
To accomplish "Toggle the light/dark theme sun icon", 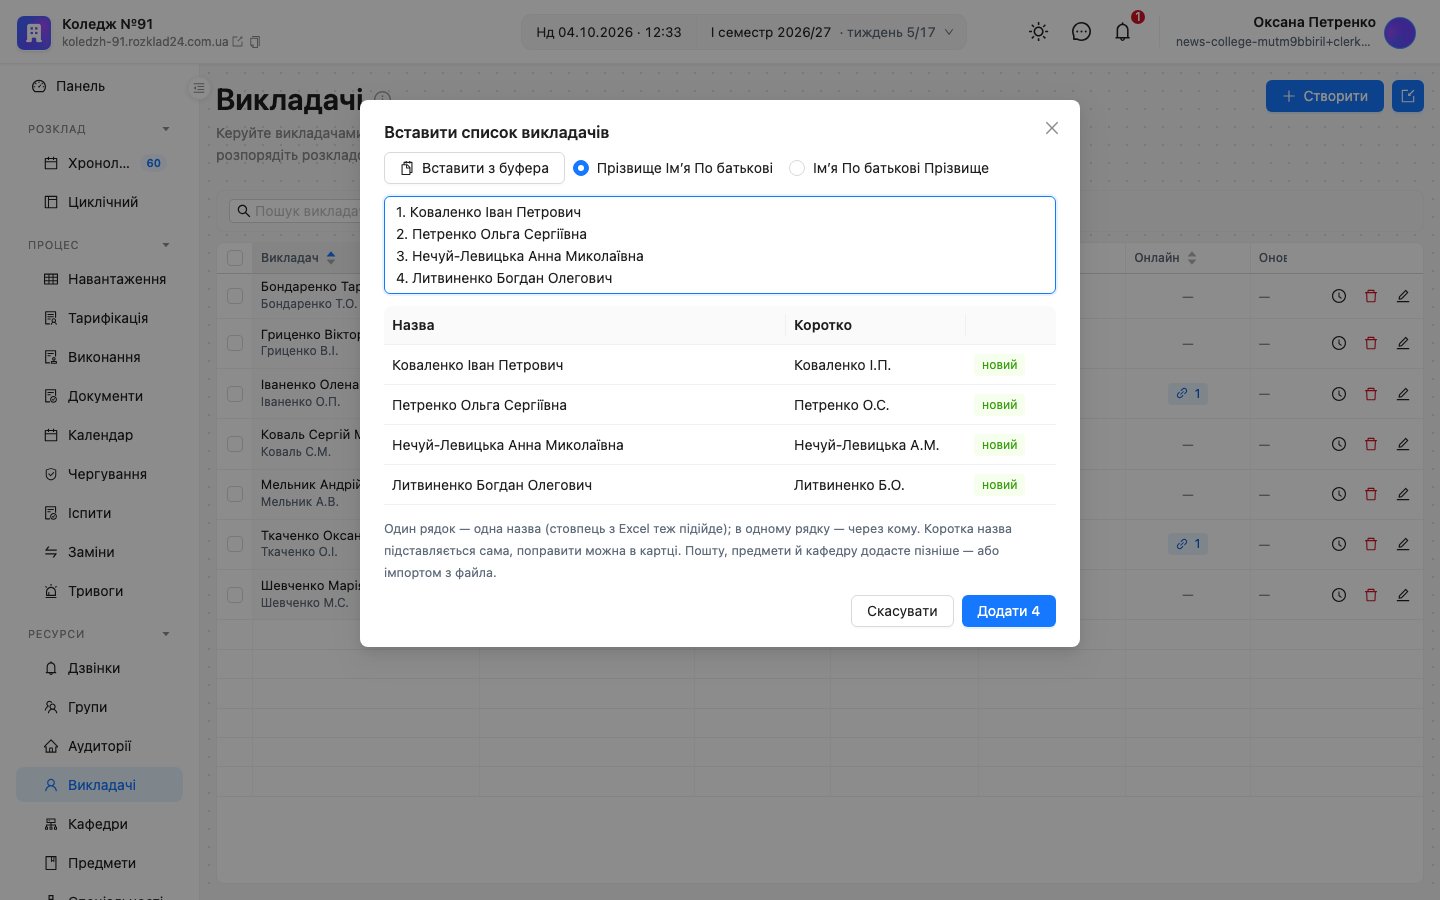I will (1039, 32).
